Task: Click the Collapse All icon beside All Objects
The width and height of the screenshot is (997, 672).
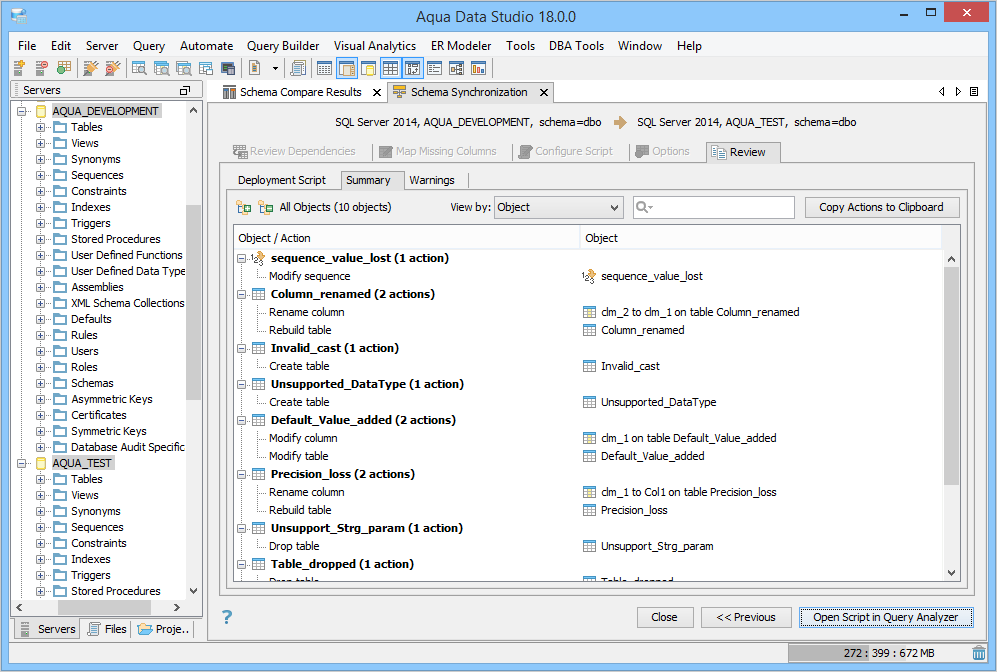Action: [266, 207]
